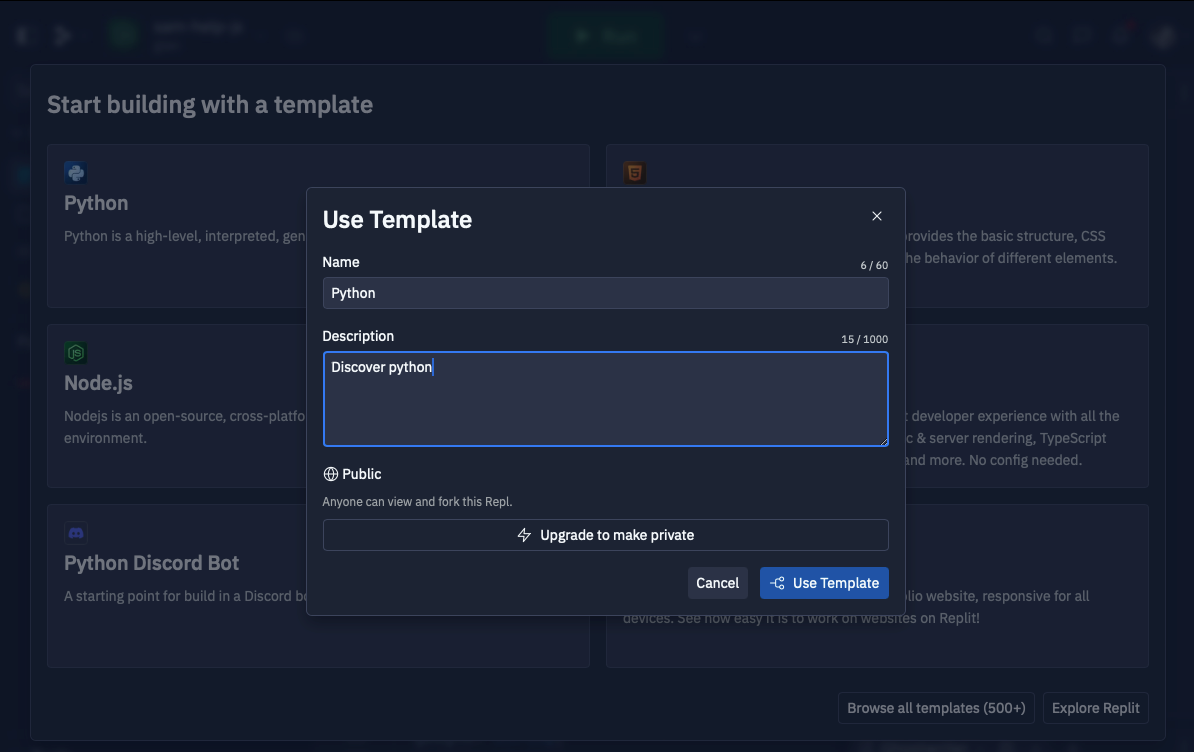Choose the Python template card title
Screen dimensions: 1194x752
96,203
